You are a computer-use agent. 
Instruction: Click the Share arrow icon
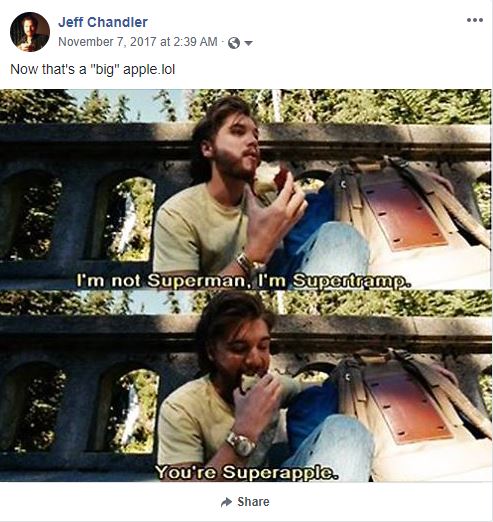coord(227,502)
